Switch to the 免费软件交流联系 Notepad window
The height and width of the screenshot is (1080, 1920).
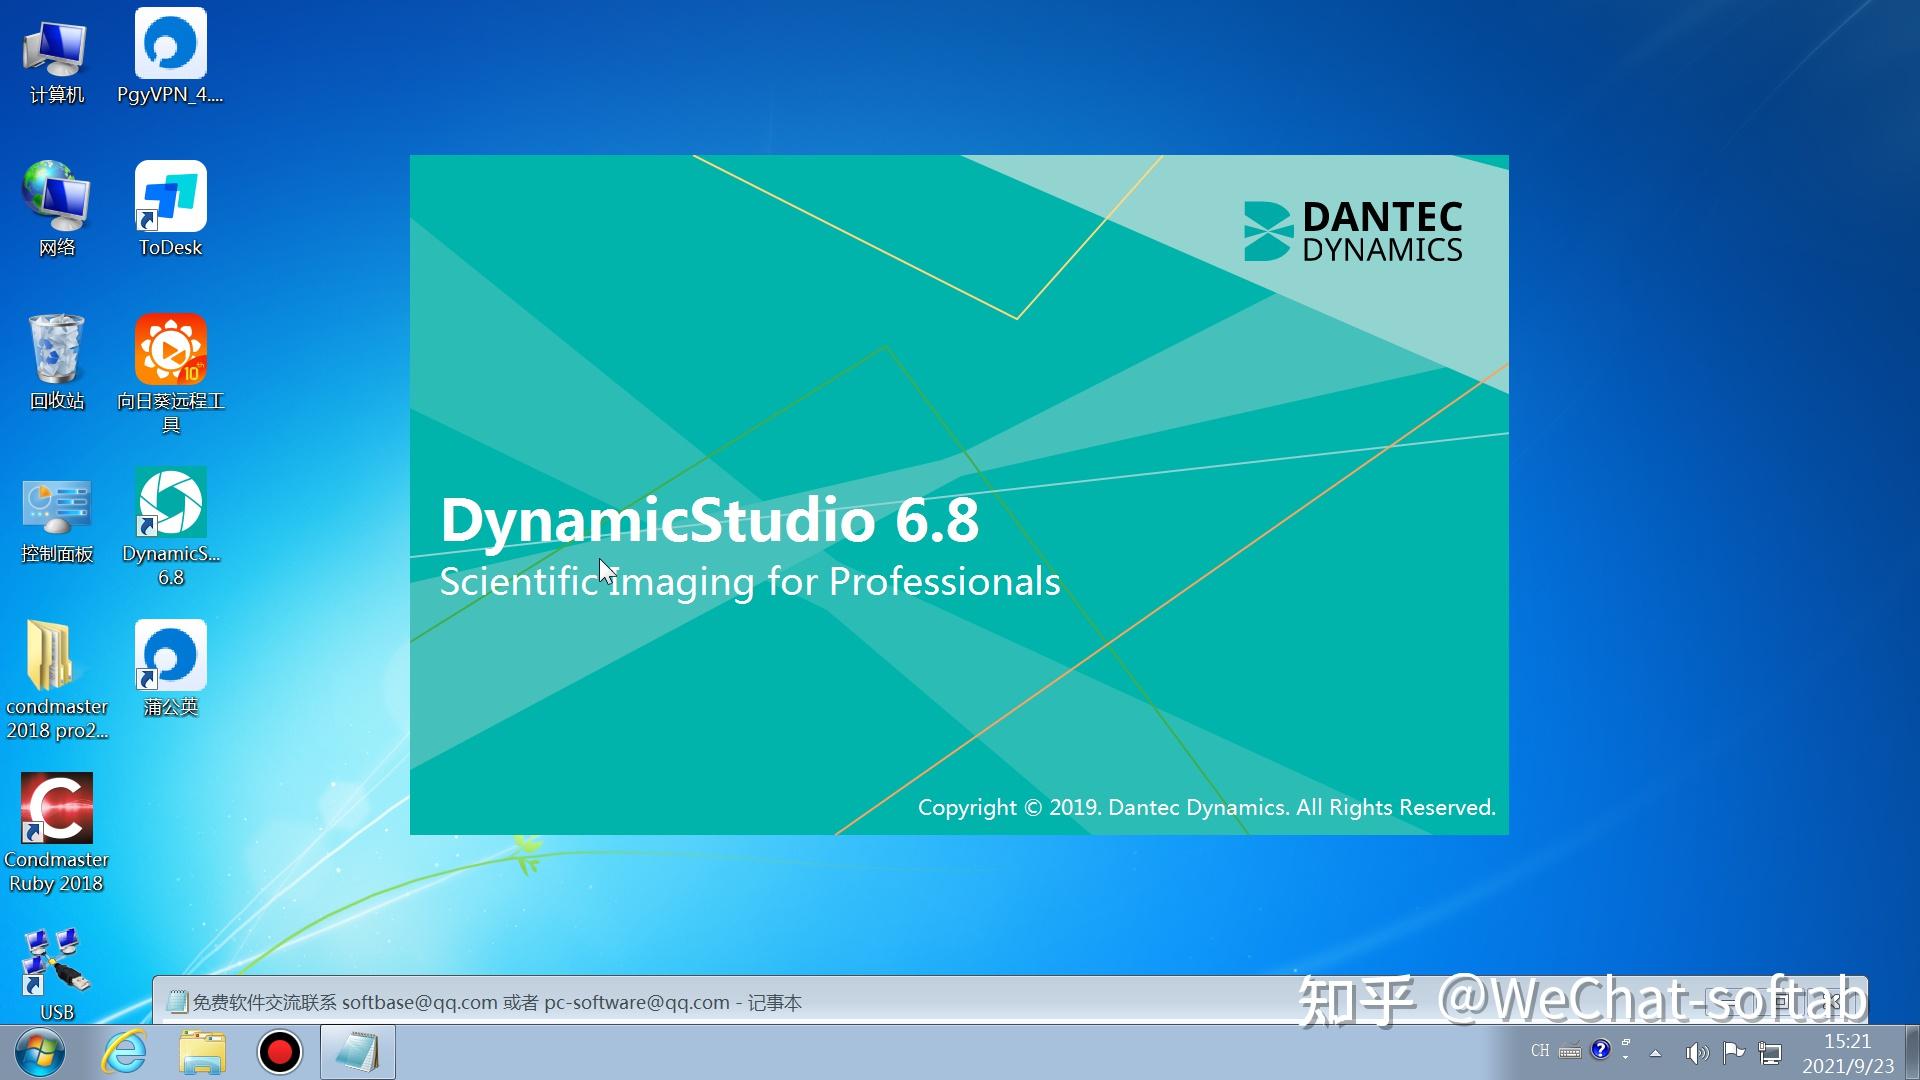(x=355, y=1052)
